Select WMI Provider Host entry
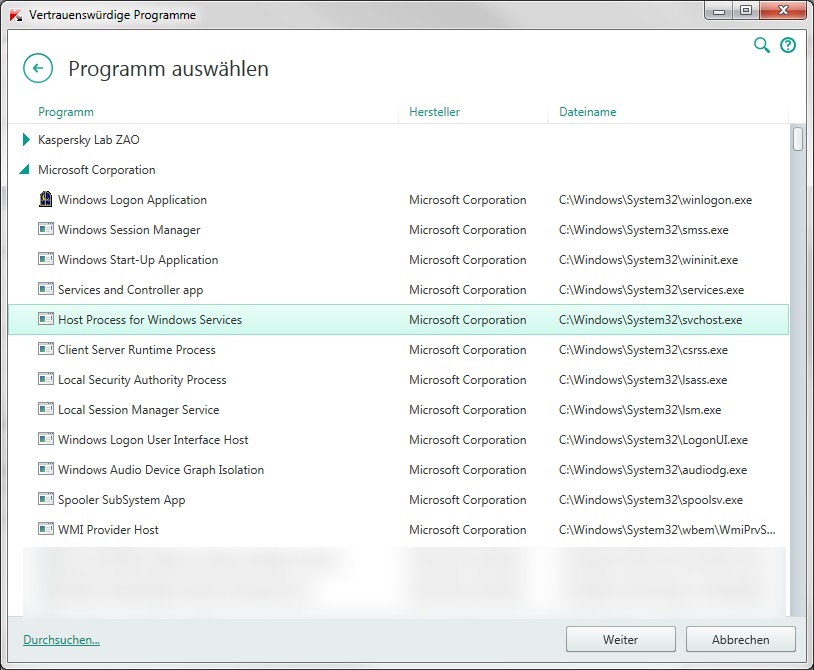 (108, 530)
